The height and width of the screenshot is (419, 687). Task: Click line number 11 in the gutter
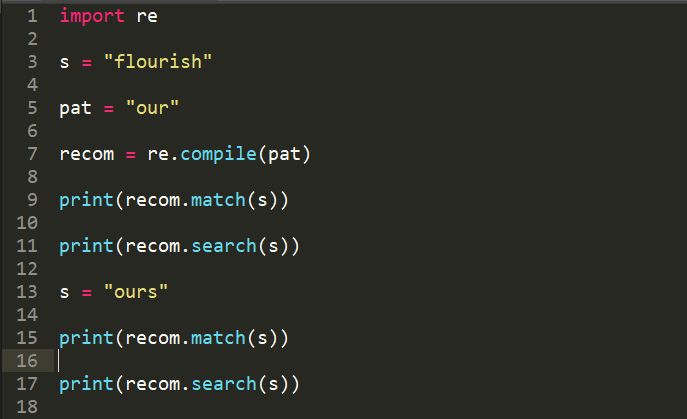click(27, 246)
